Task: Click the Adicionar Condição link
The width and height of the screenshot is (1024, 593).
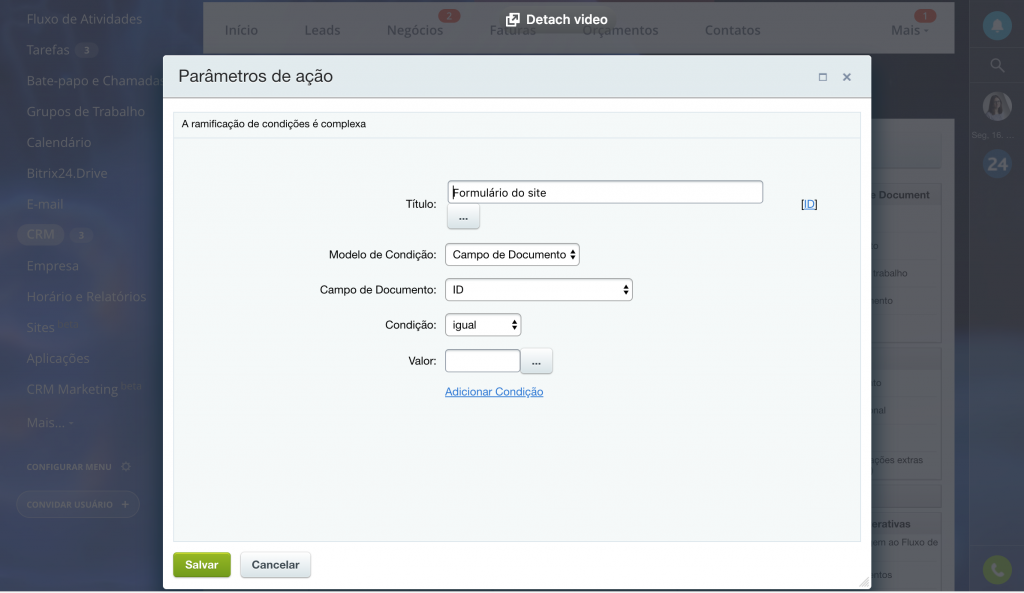Action: 494,392
